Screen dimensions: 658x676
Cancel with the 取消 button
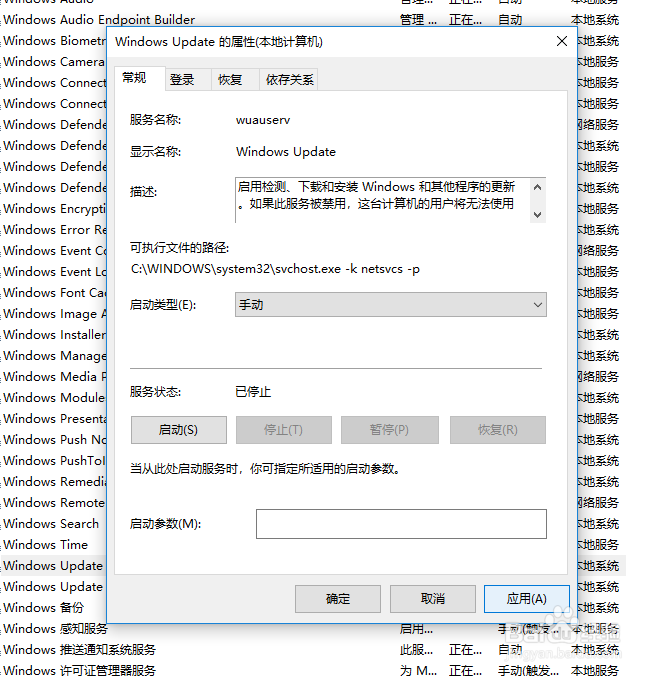(x=432, y=599)
